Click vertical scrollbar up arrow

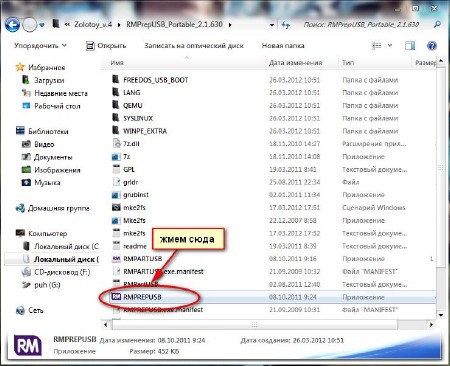click(441, 61)
